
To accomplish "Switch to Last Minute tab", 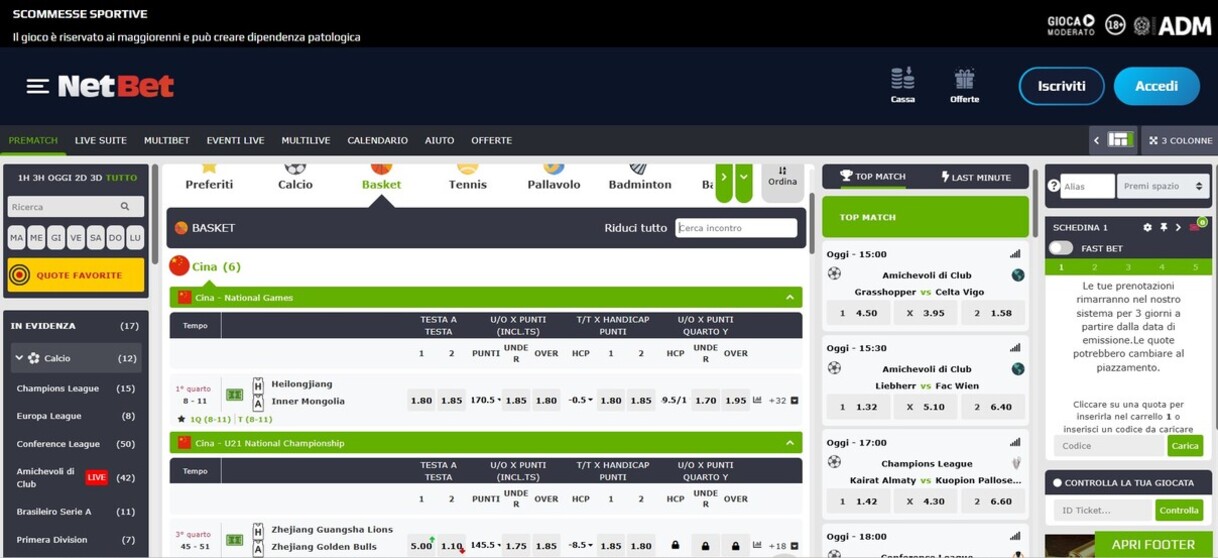I will click(x=975, y=177).
